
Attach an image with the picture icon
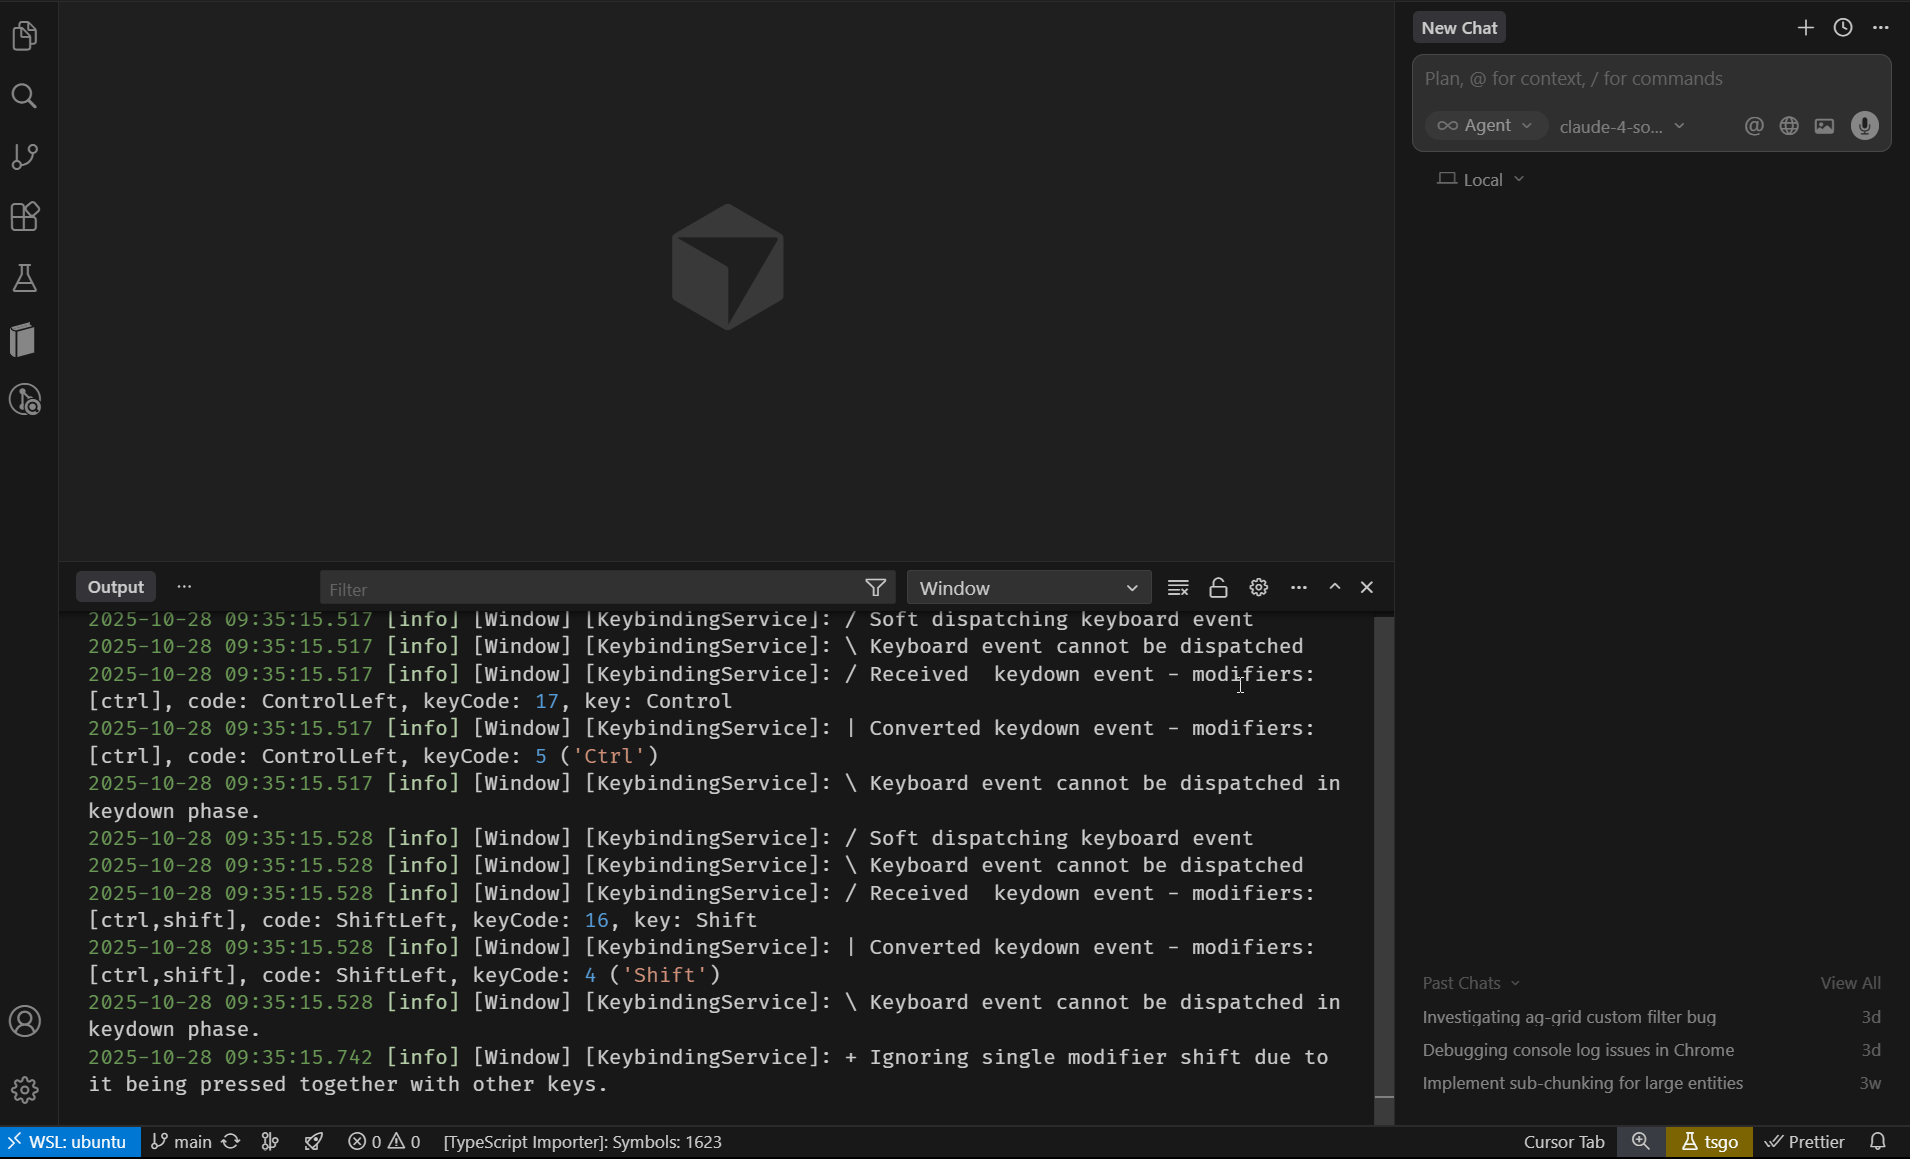tap(1825, 126)
